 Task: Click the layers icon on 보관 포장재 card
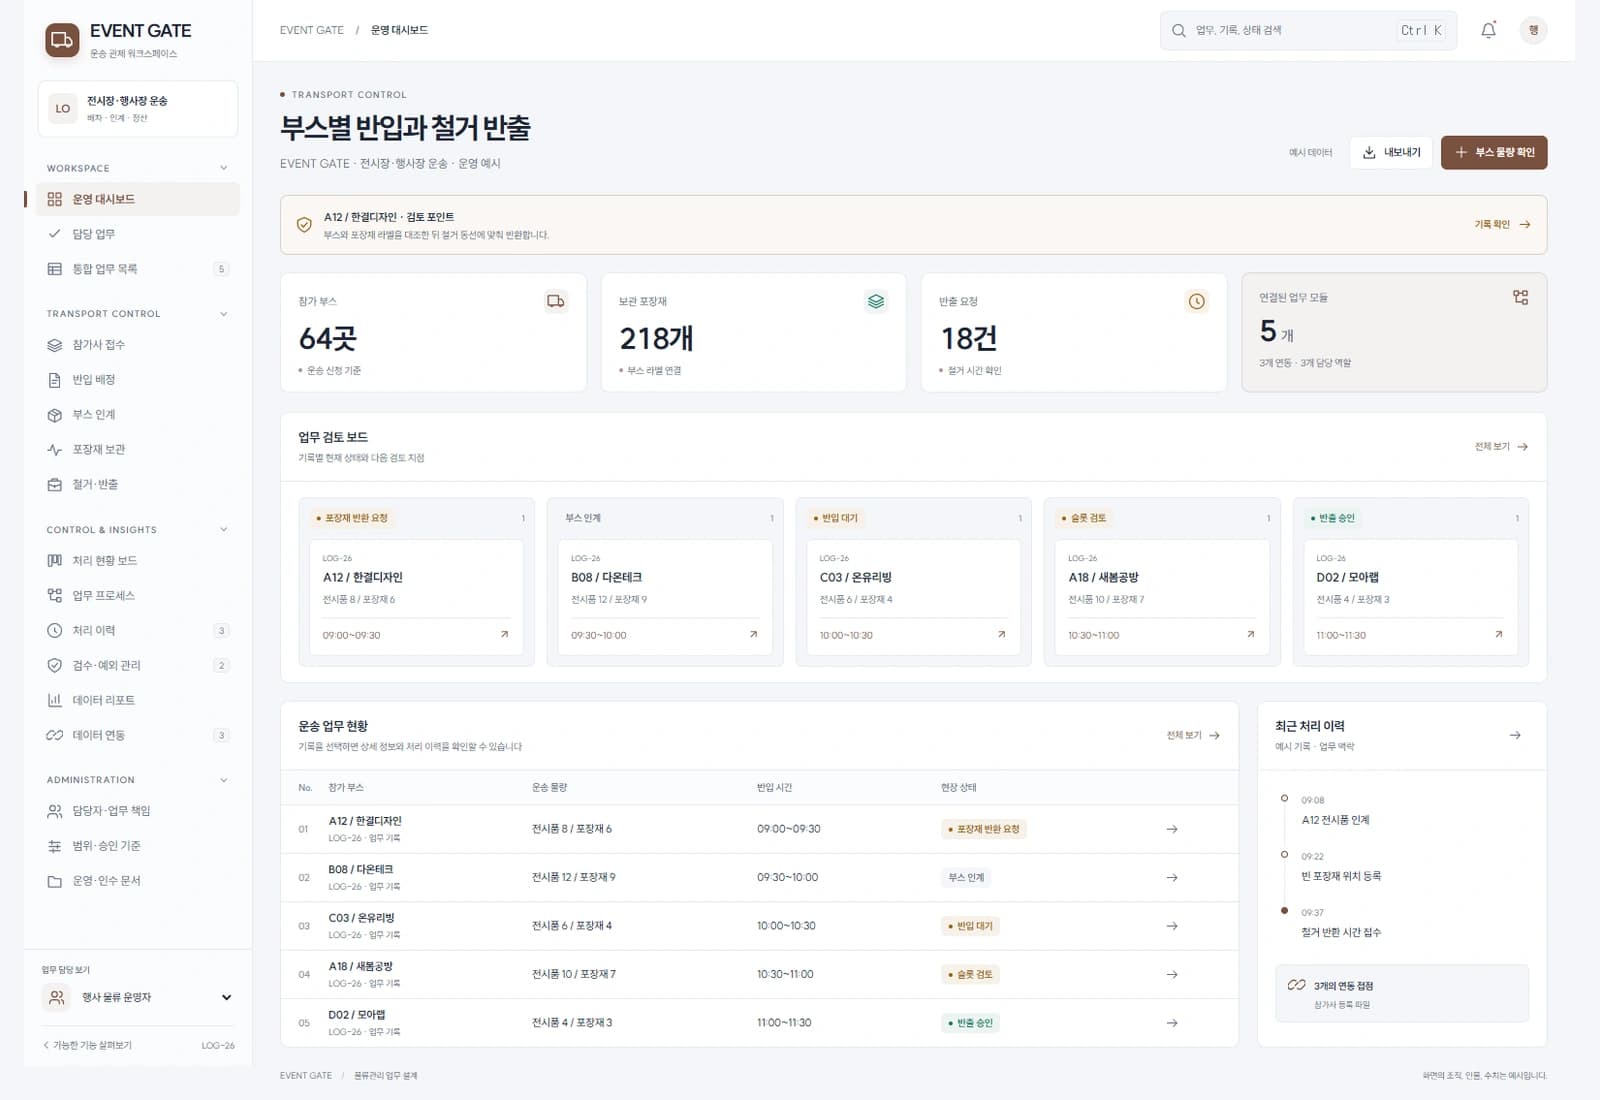(876, 301)
